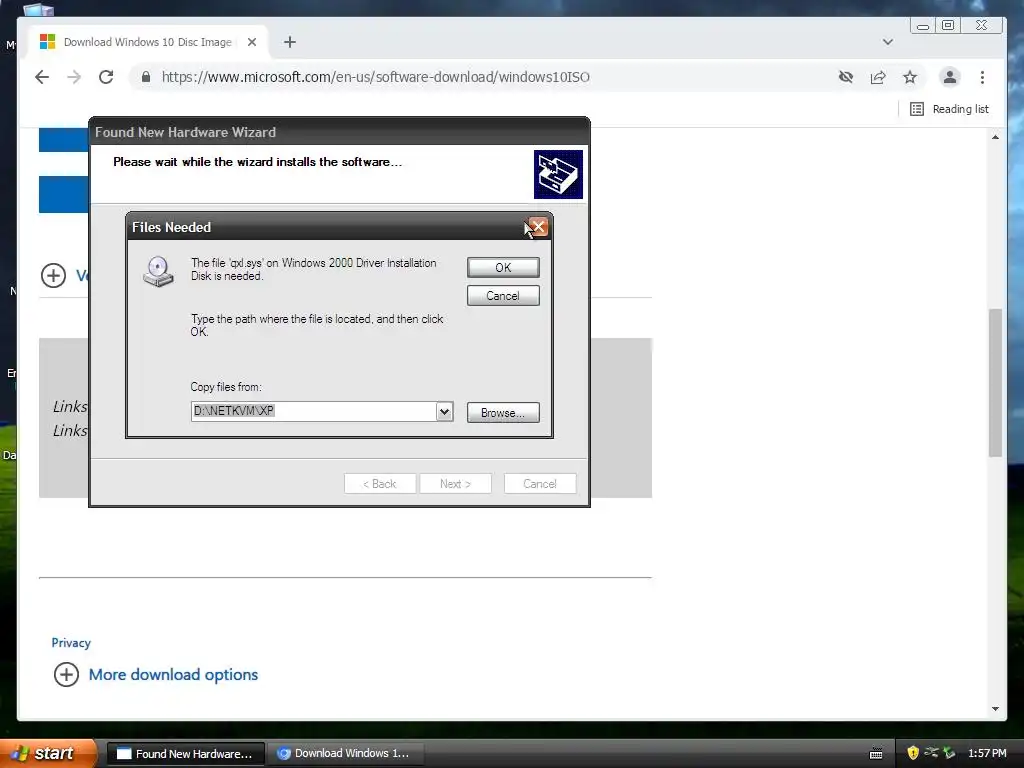Image resolution: width=1024 pixels, height=768 pixels.
Task: Click the share page icon
Action: (878, 77)
